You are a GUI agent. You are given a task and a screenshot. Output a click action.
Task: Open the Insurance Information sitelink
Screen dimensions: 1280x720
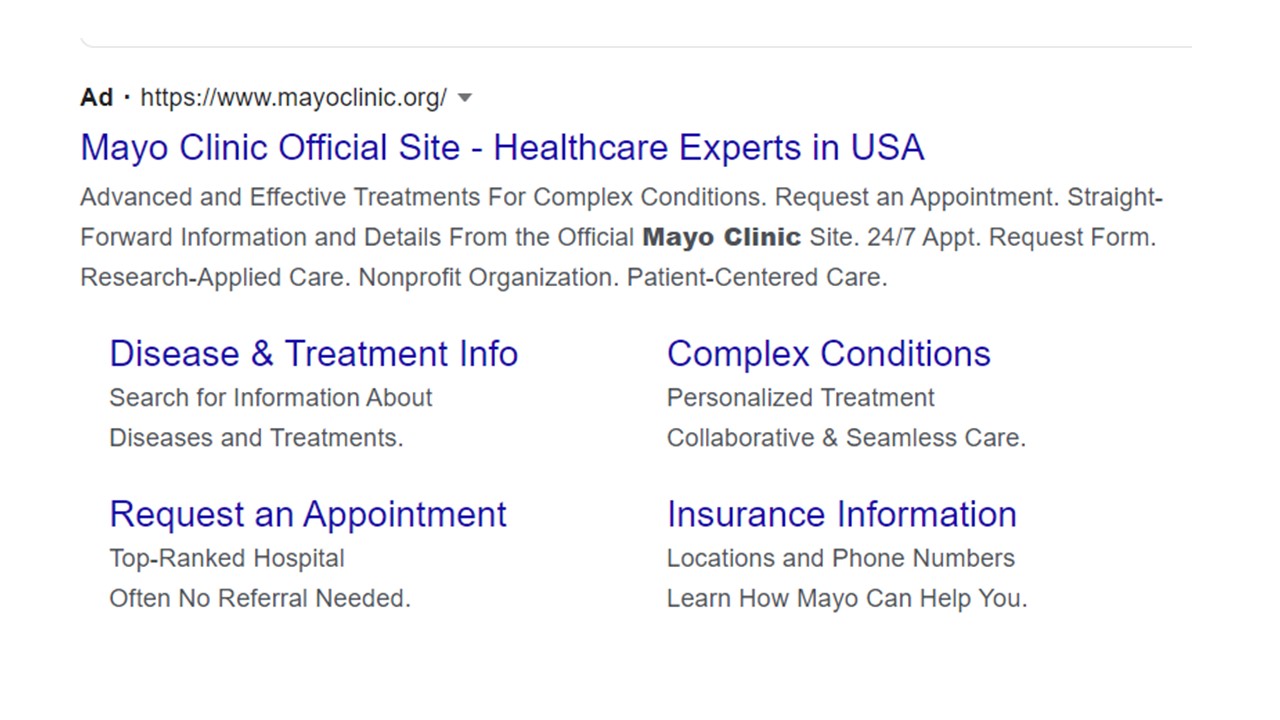pos(842,514)
